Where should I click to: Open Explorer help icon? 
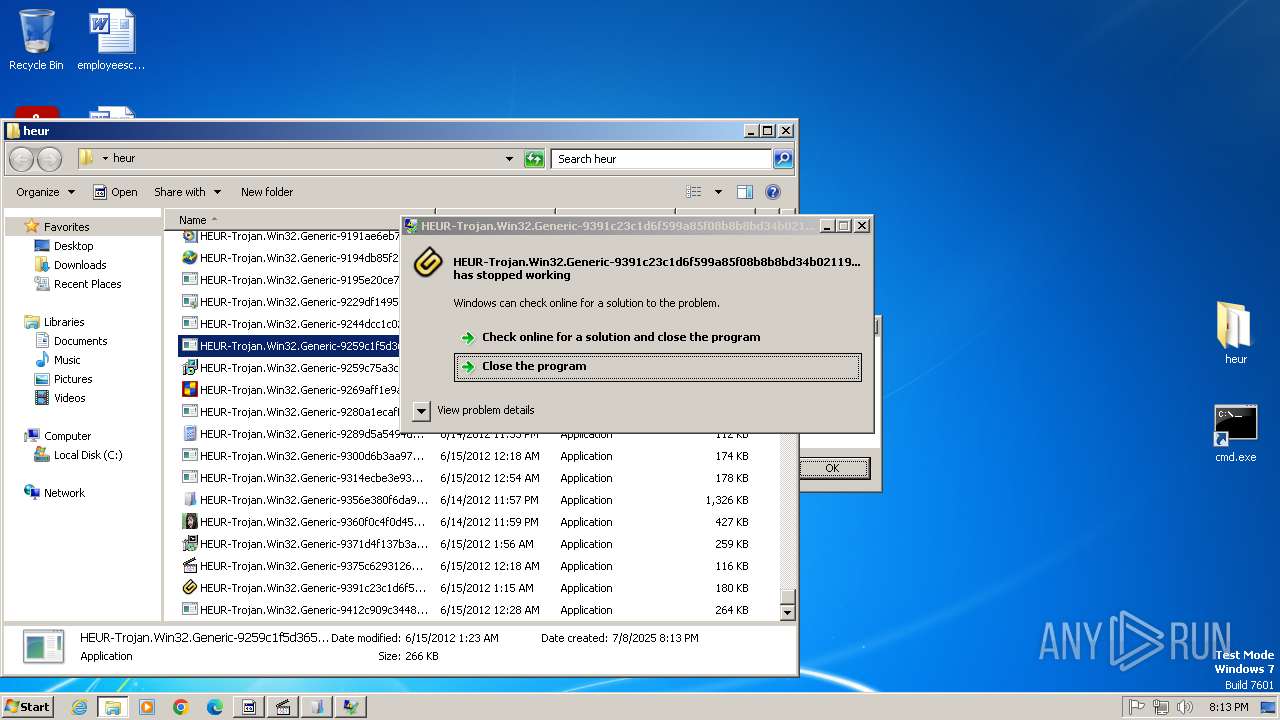coord(773,192)
